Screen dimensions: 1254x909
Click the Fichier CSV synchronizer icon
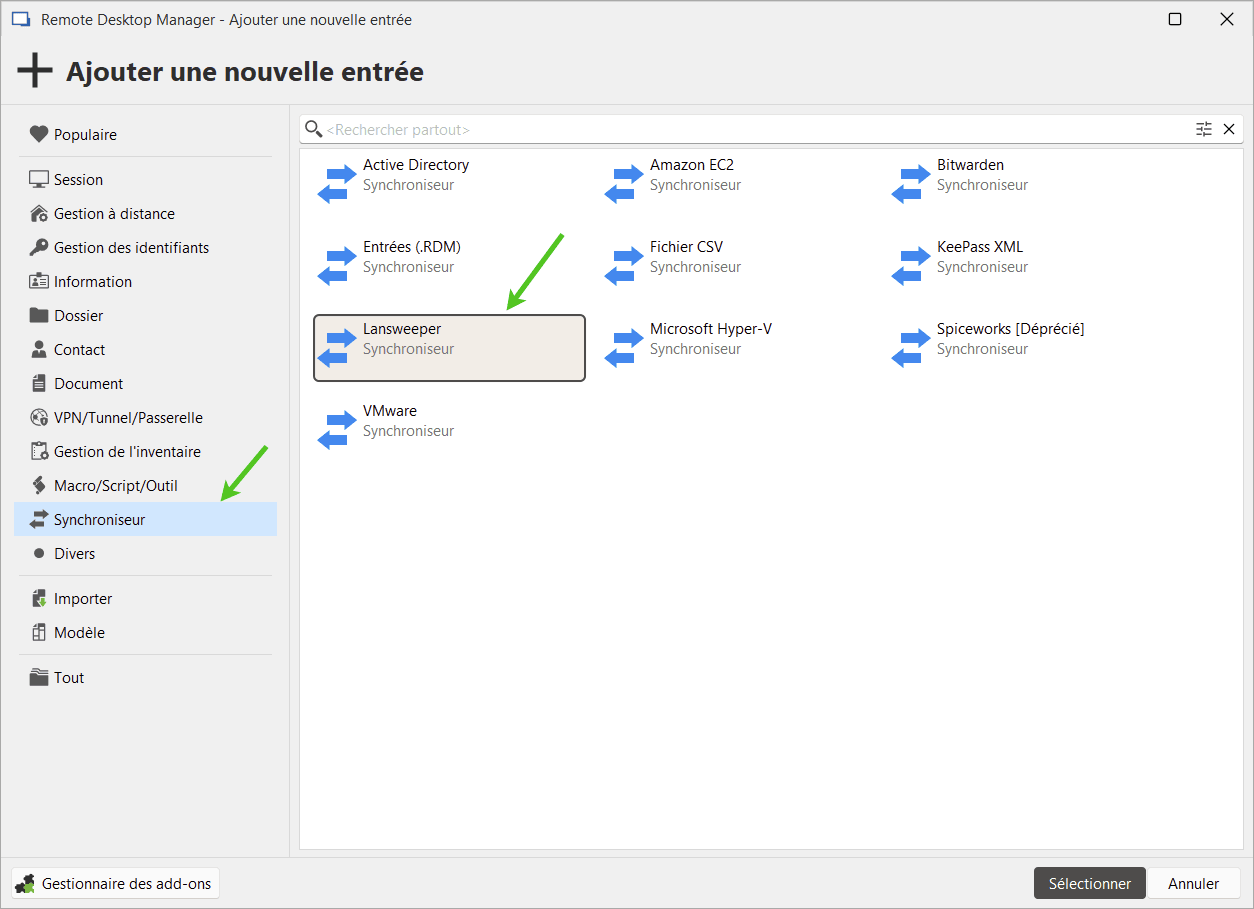coord(620,266)
